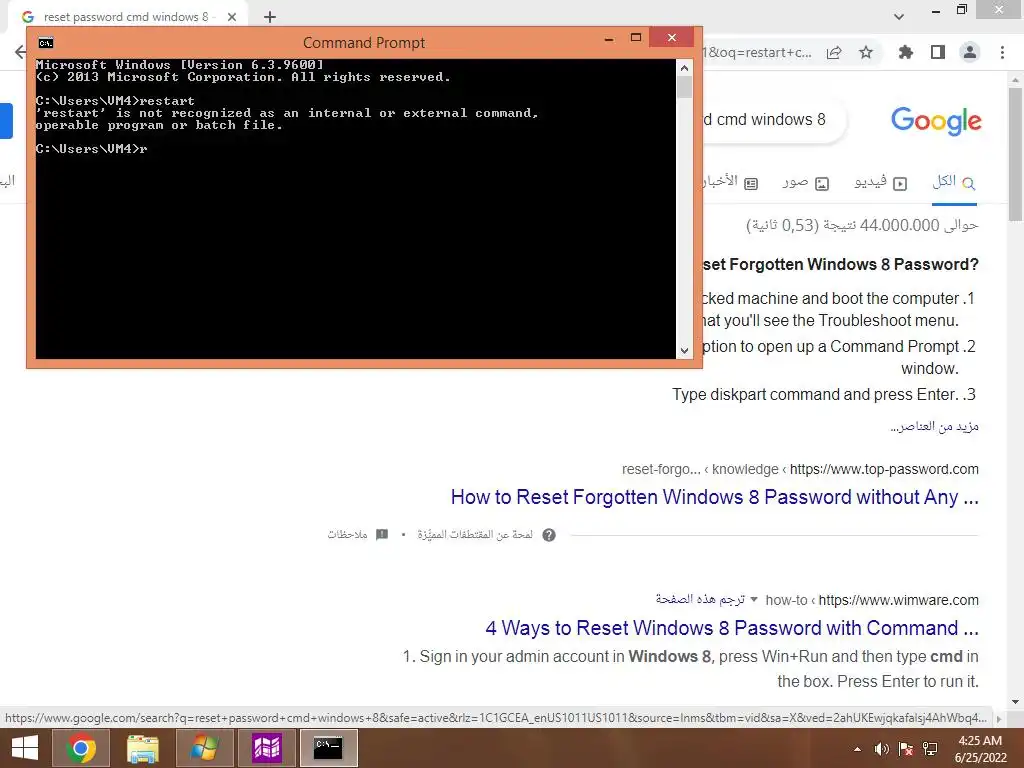
Task: Open the taskbar clock showing 4:25 AM
Action: click(x=980, y=748)
